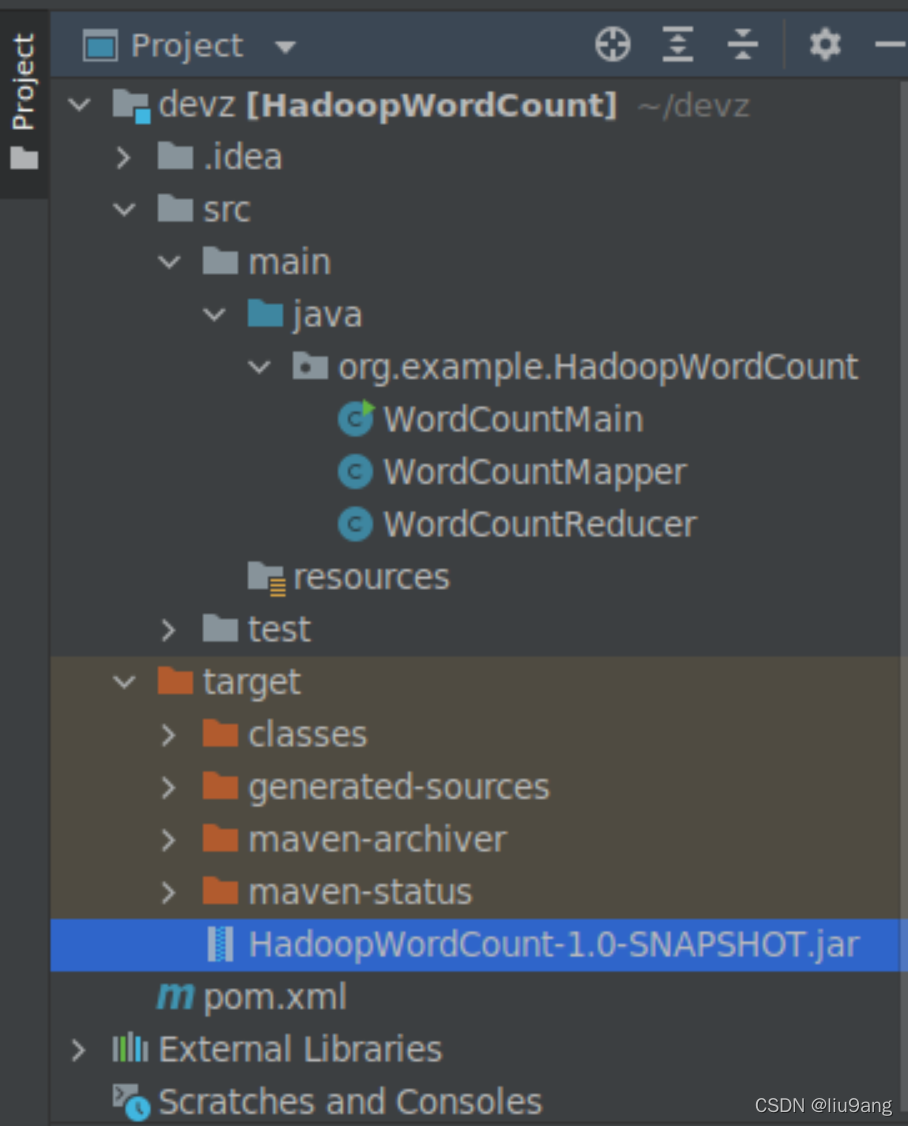Click the Project view title label

pyautogui.click(x=187, y=46)
